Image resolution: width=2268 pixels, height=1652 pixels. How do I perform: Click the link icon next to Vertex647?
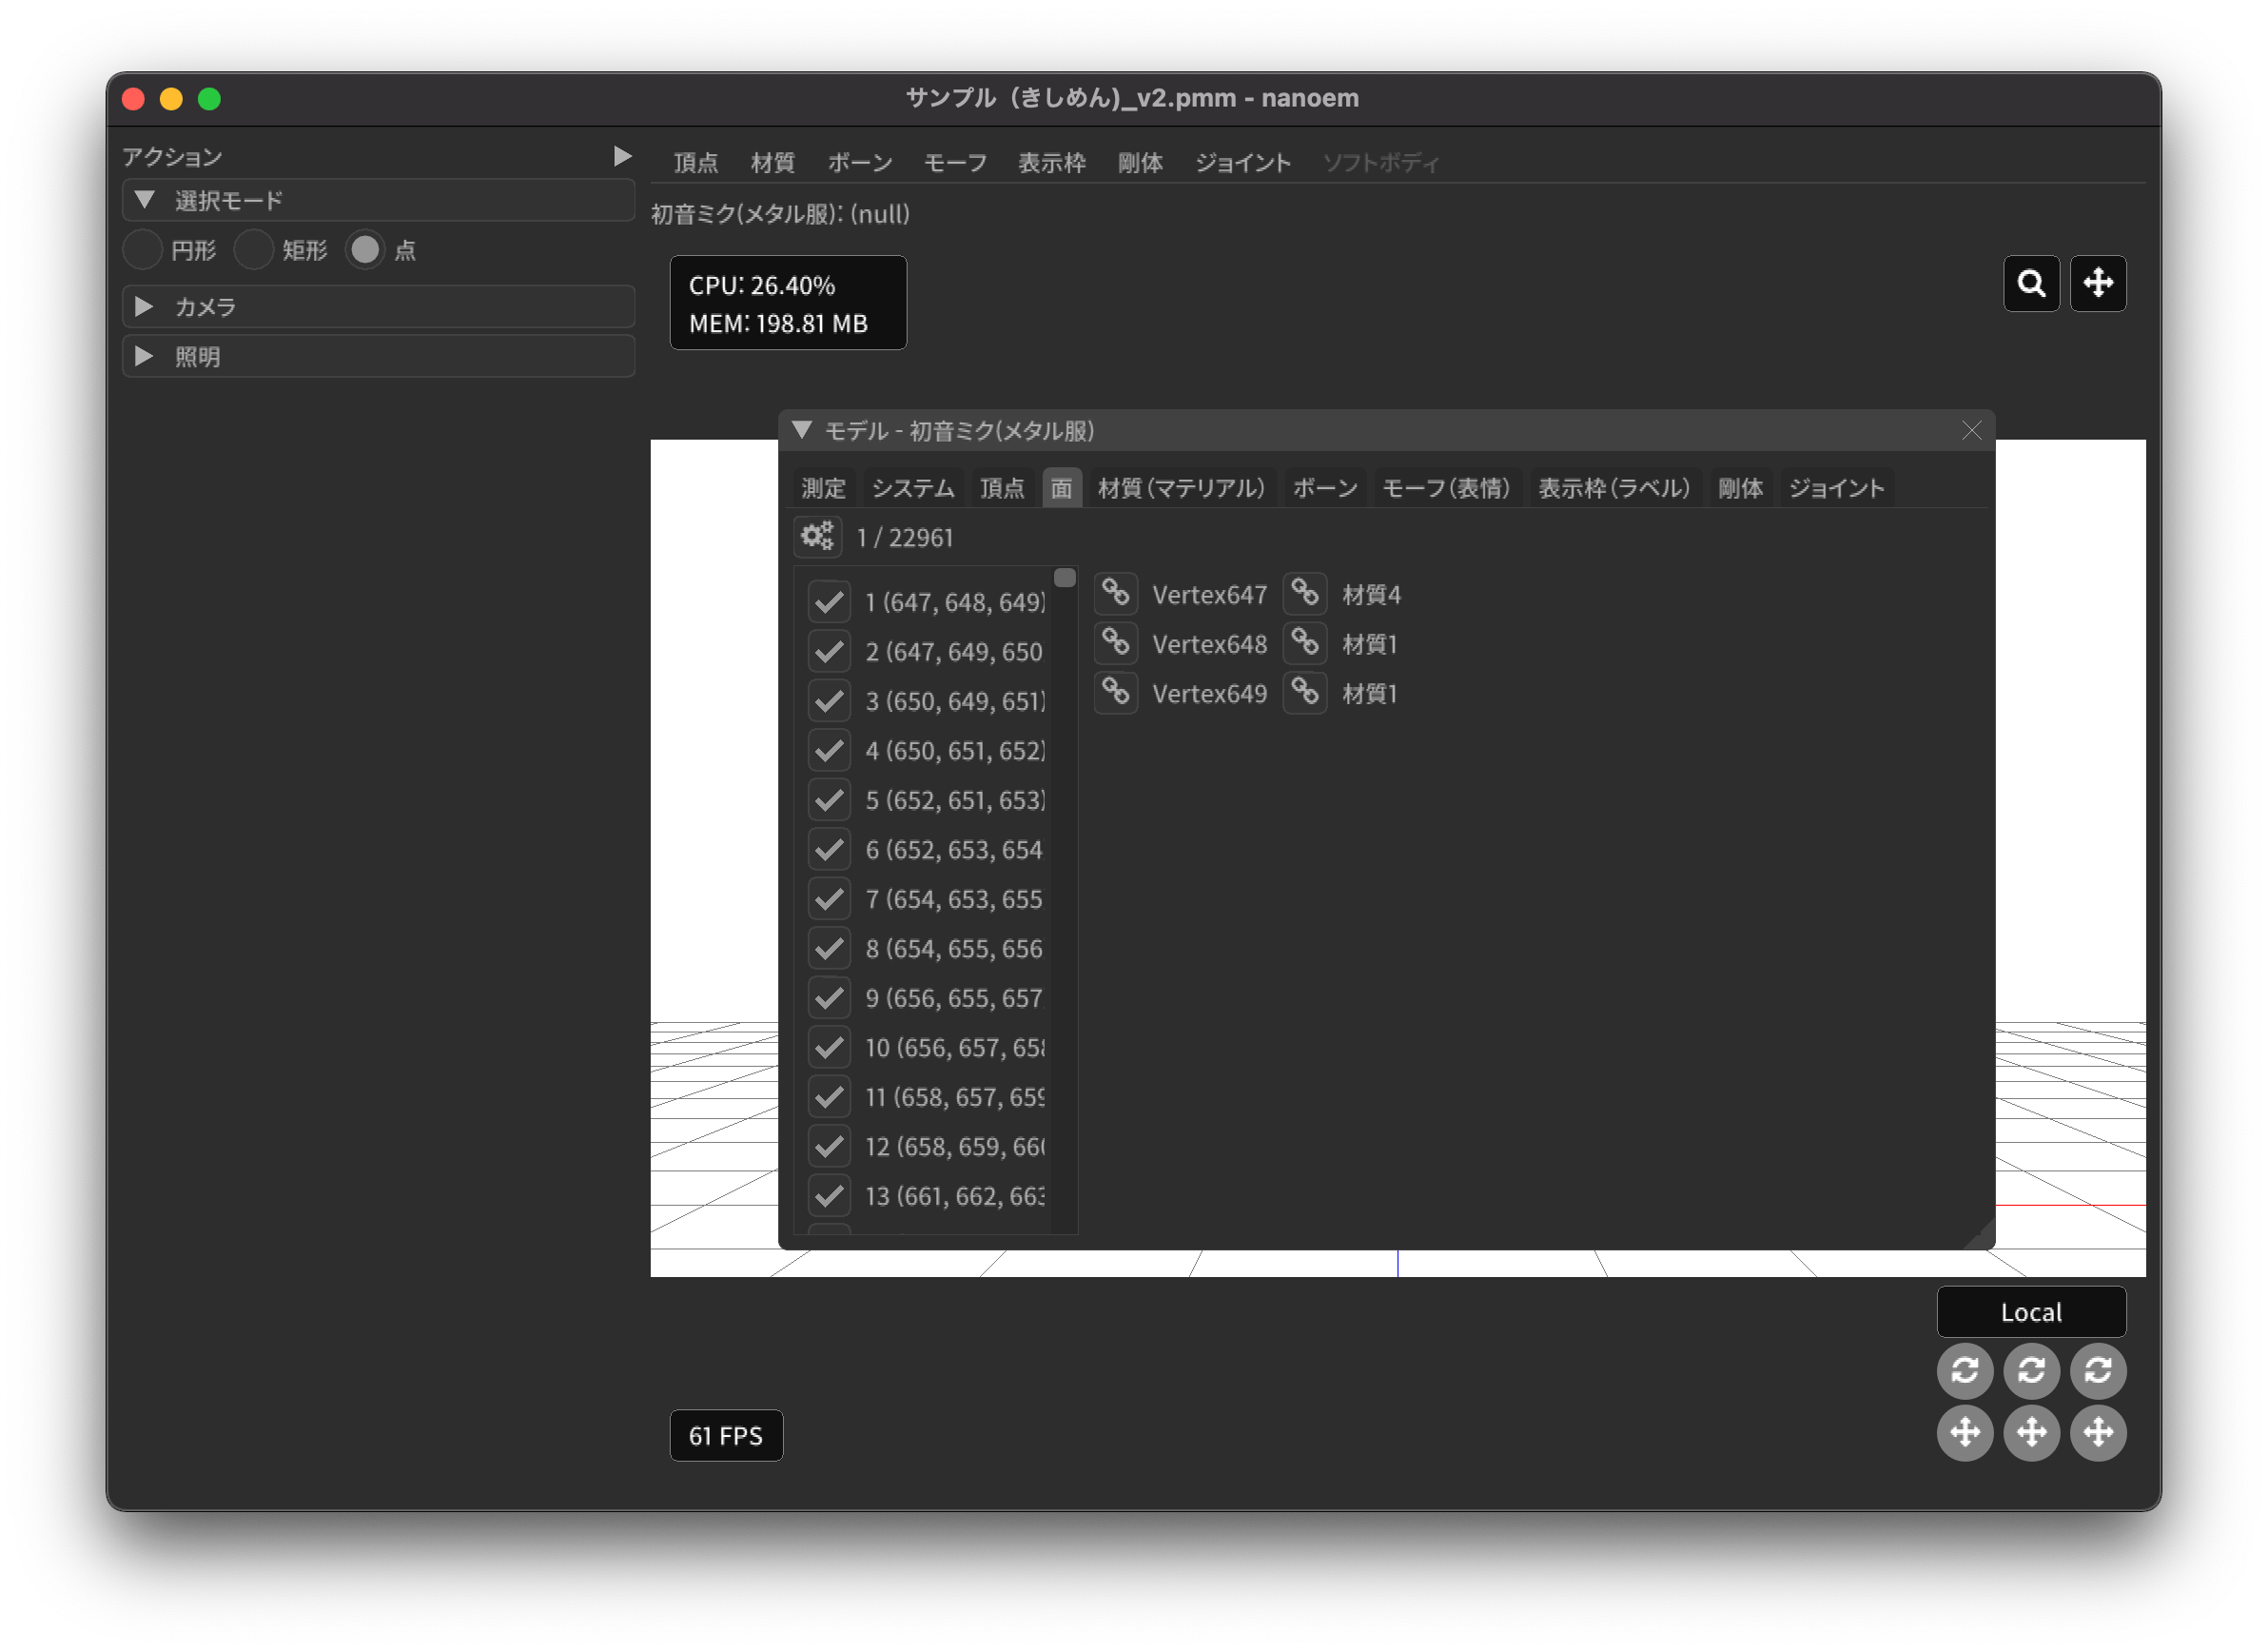point(1115,594)
